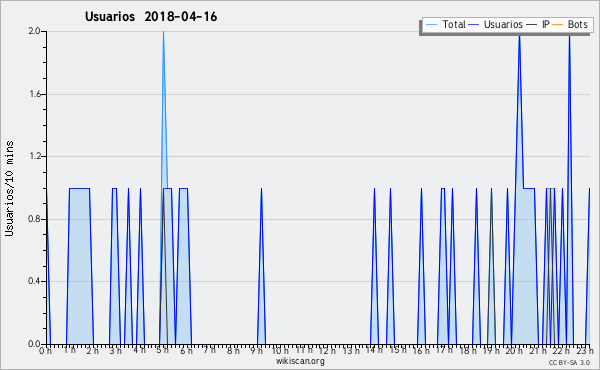Click the light blue peak near 5 h
Image resolution: width=600 pixels, height=370 pixels.
click(163, 109)
